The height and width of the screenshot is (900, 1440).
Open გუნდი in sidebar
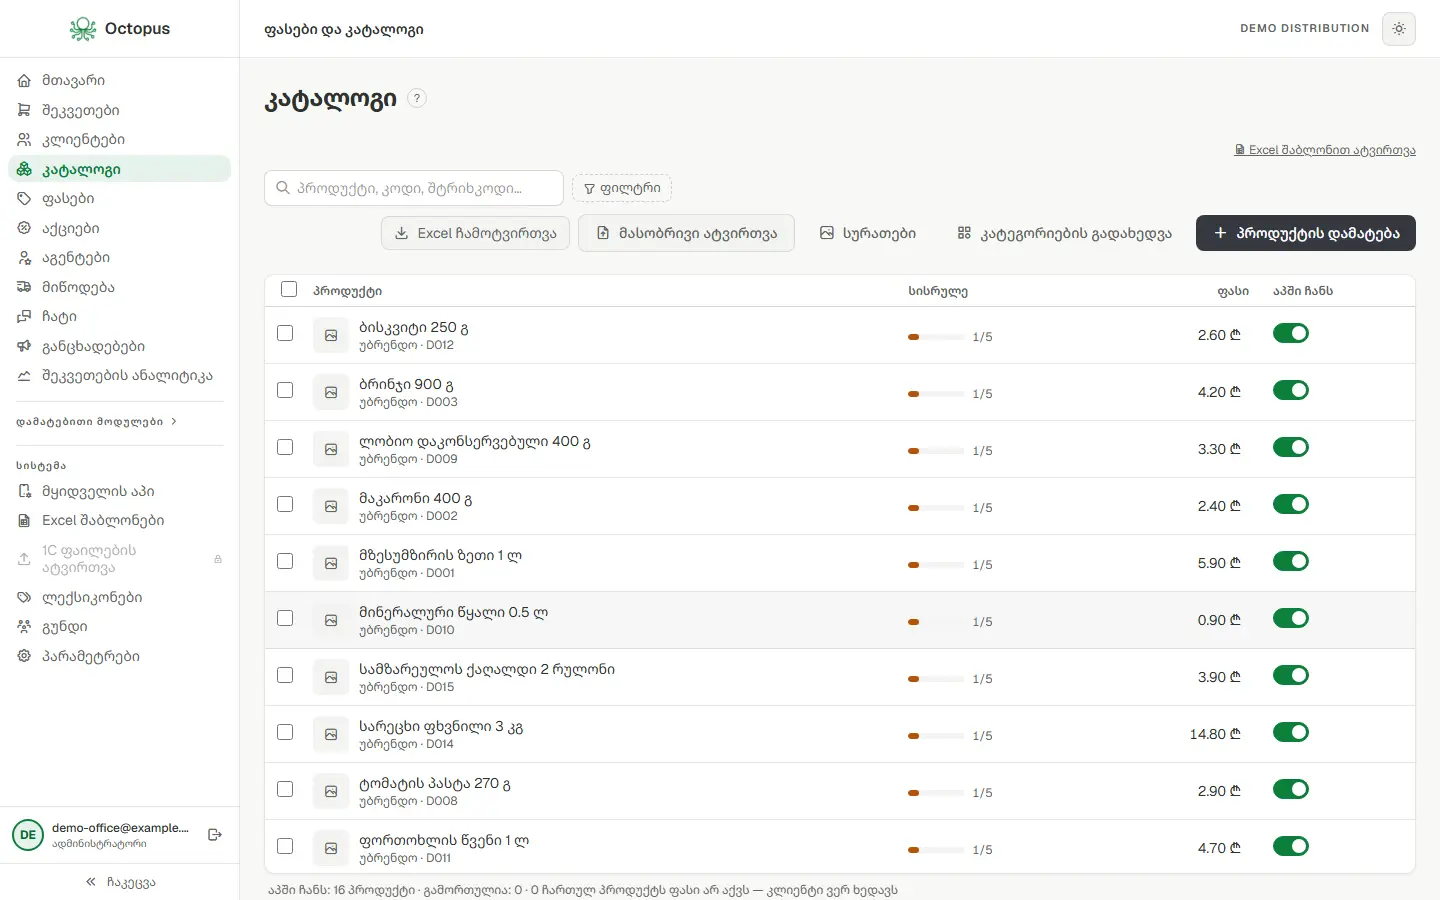pos(120,627)
